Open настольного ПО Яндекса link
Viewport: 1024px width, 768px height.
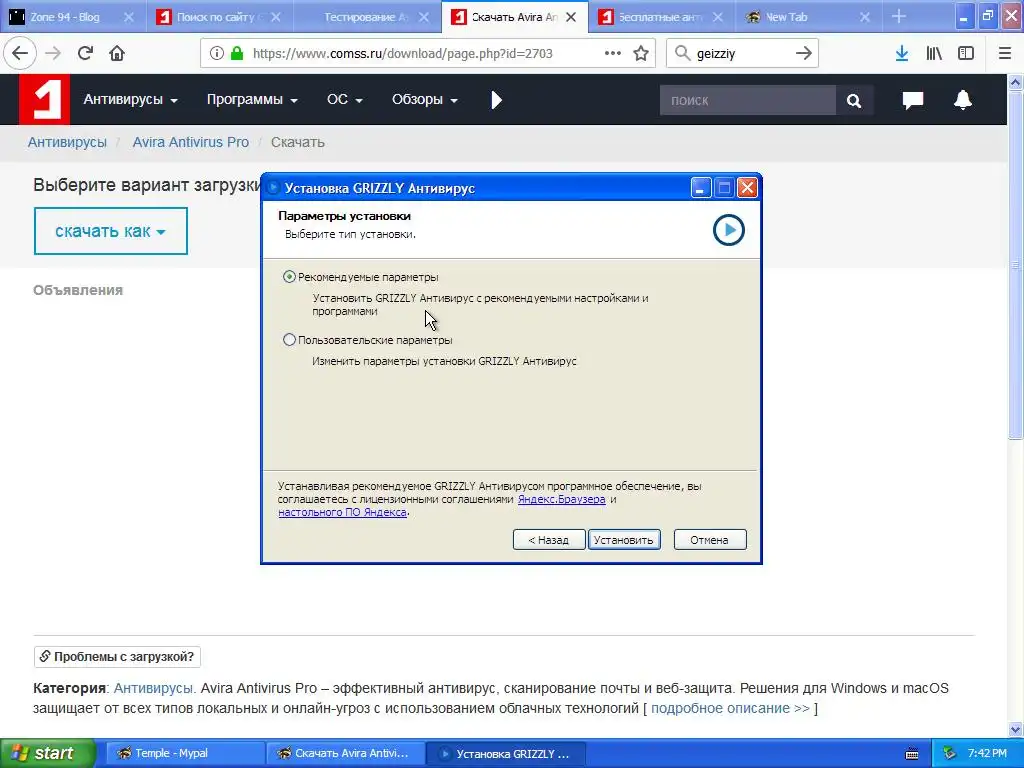tap(342, 512)
